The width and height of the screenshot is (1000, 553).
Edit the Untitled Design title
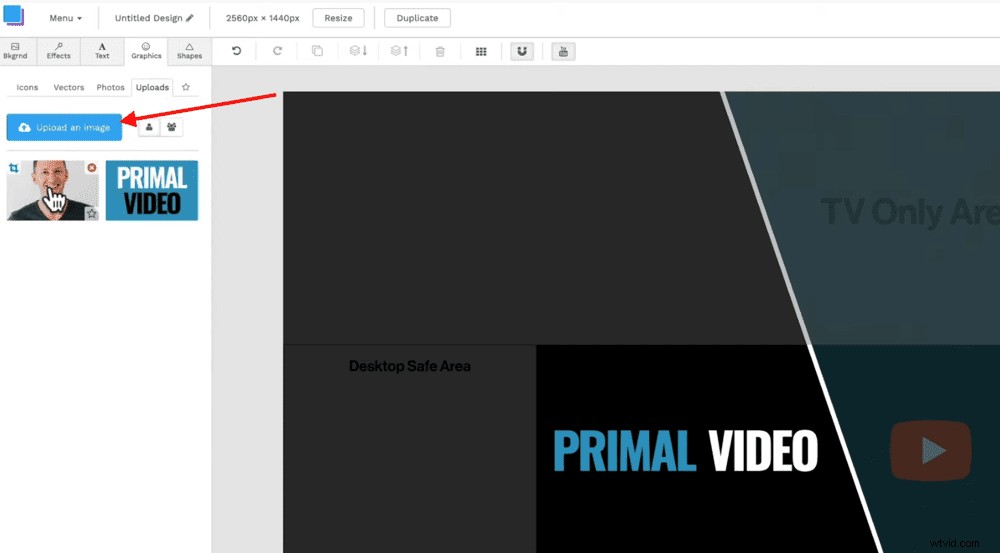click(154, 18)
